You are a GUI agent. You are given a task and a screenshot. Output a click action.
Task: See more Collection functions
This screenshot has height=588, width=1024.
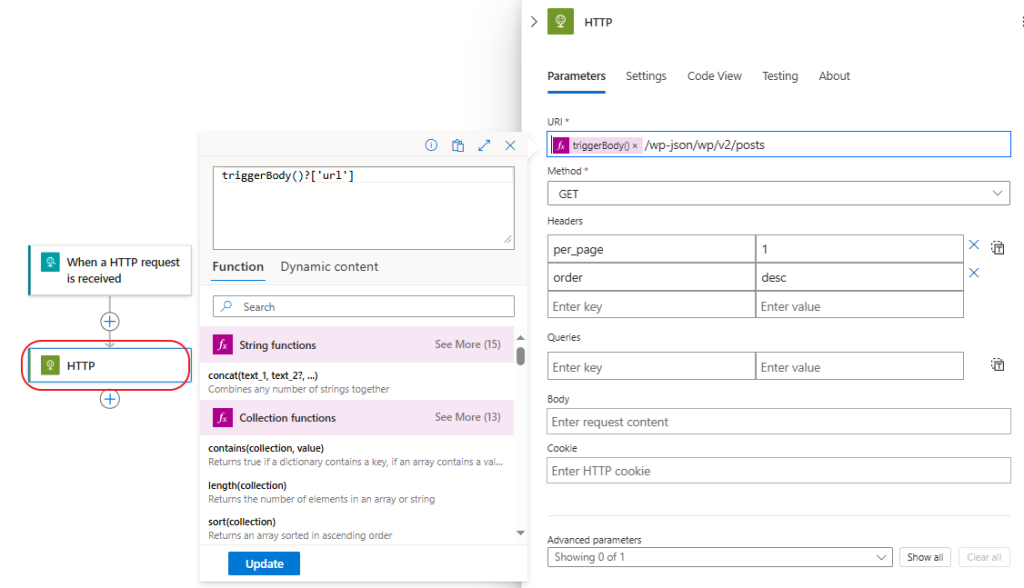468,417
